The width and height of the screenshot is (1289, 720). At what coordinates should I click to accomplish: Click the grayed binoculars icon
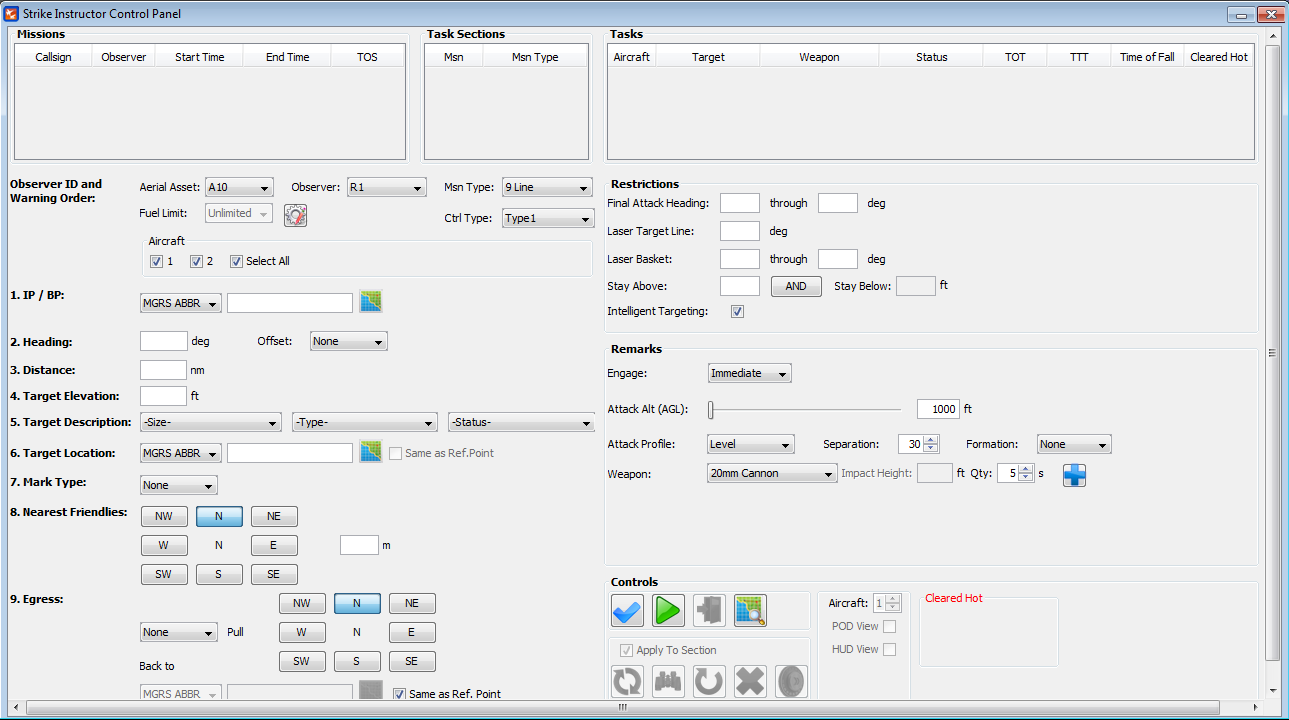click(x=668, y=682)
